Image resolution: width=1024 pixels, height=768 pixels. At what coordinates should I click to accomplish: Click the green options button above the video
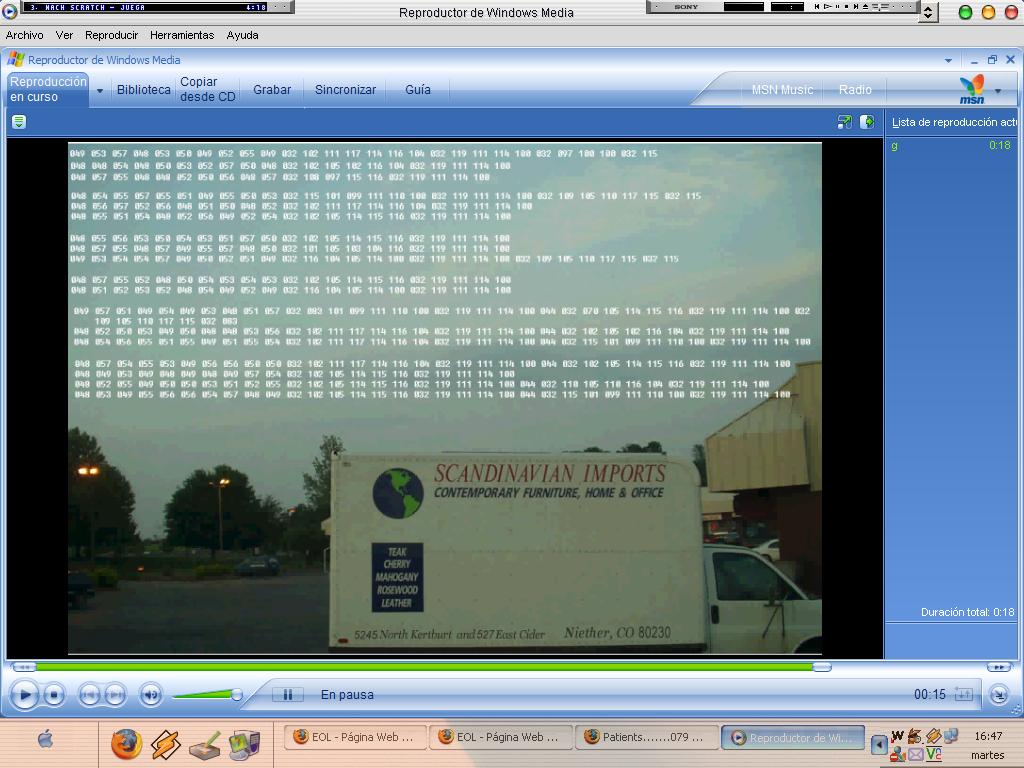(19, 121)
